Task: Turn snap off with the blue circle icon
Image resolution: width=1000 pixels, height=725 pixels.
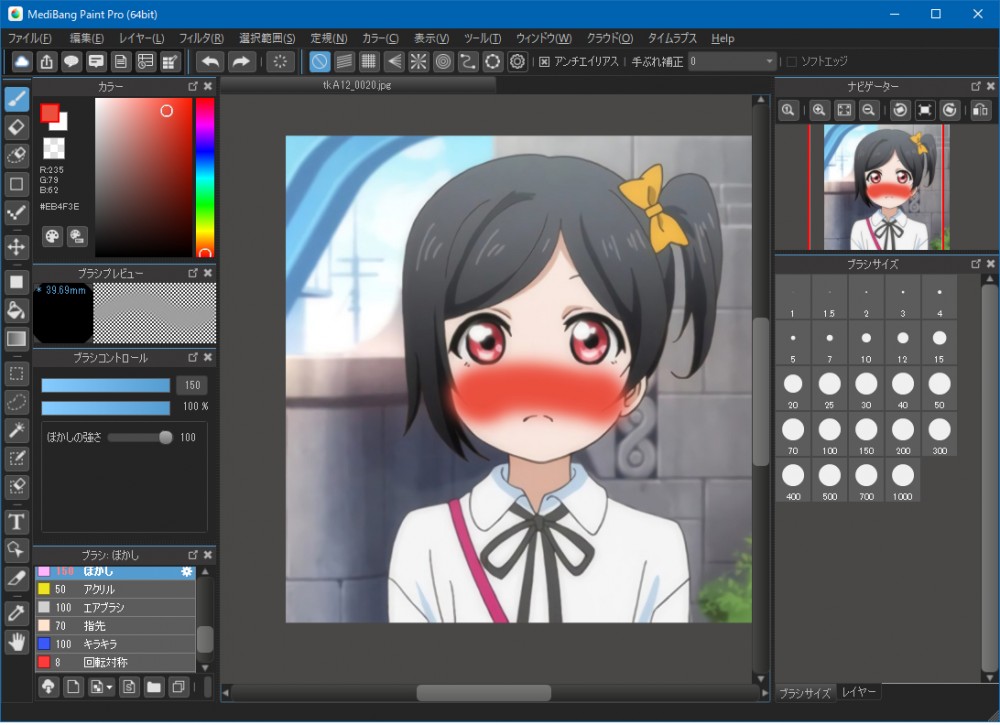Action: pos(320,62)
